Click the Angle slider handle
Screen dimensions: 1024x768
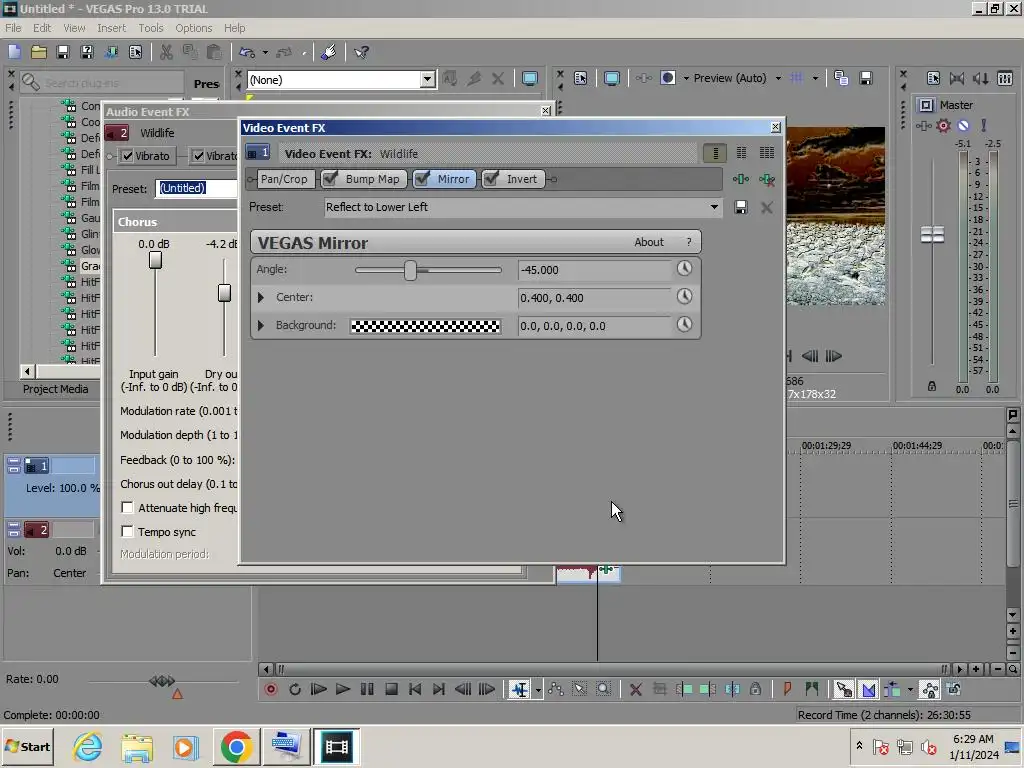pos(410,270)
